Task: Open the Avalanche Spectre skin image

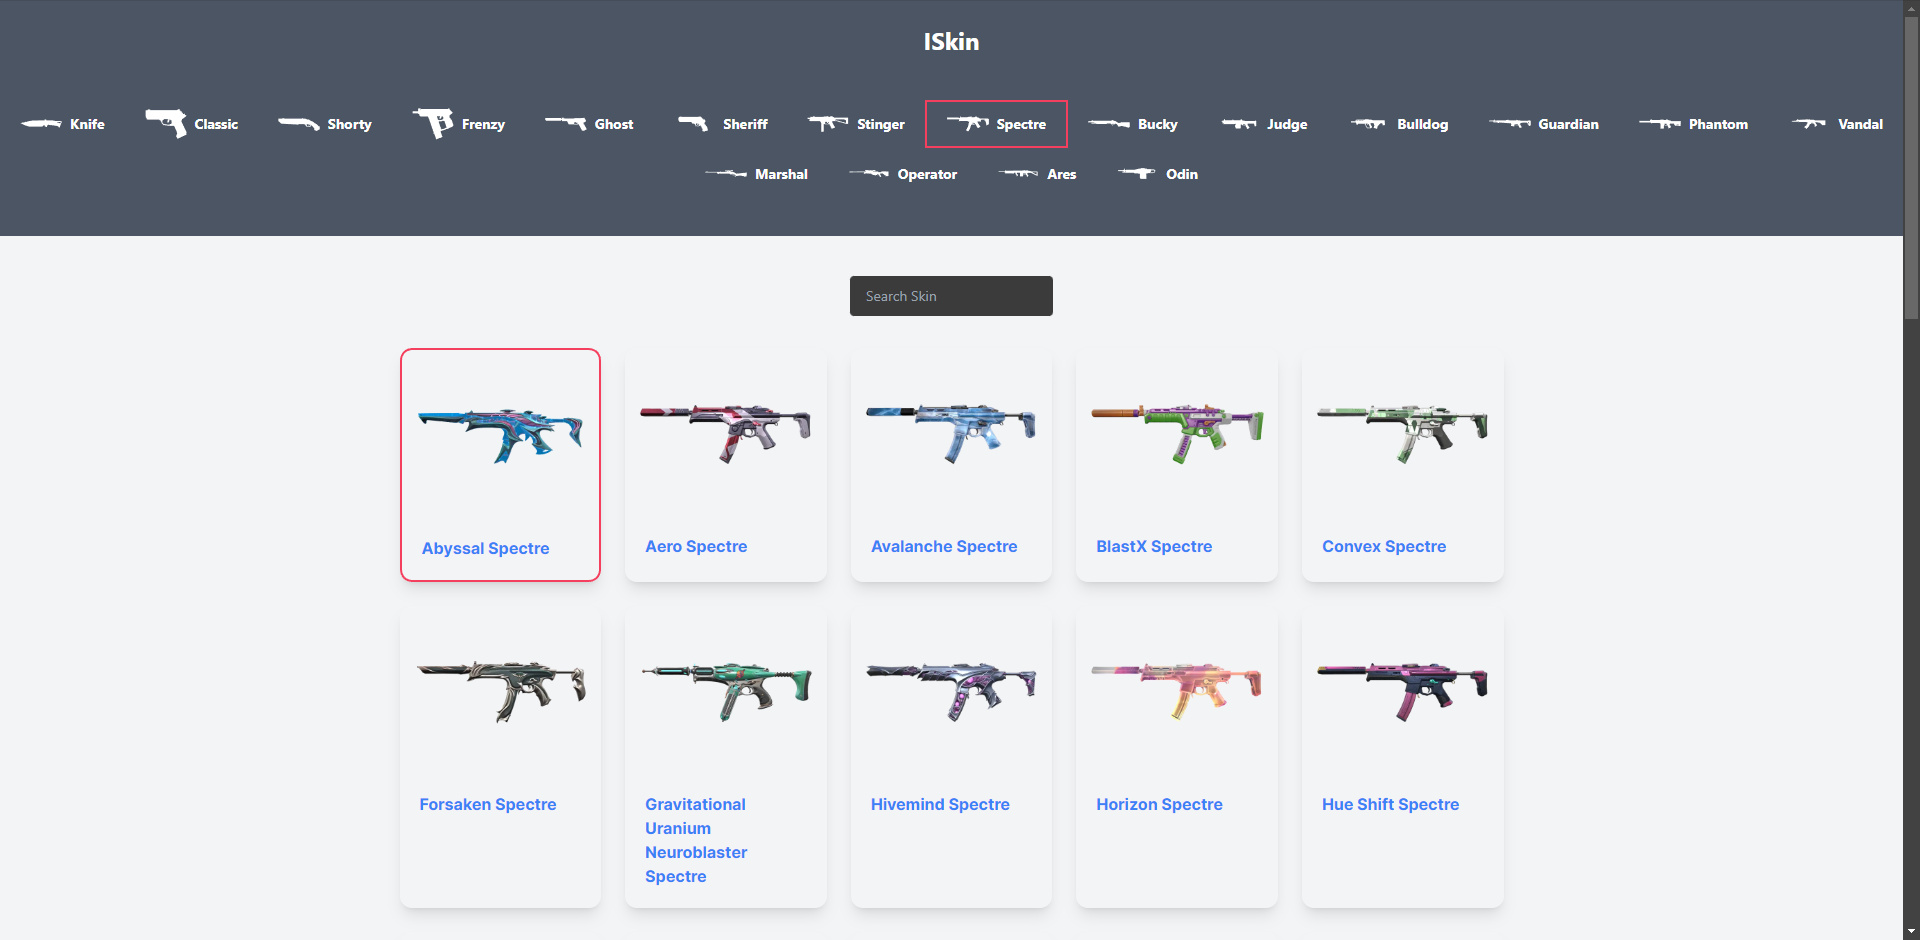Action: coord(951,433)
